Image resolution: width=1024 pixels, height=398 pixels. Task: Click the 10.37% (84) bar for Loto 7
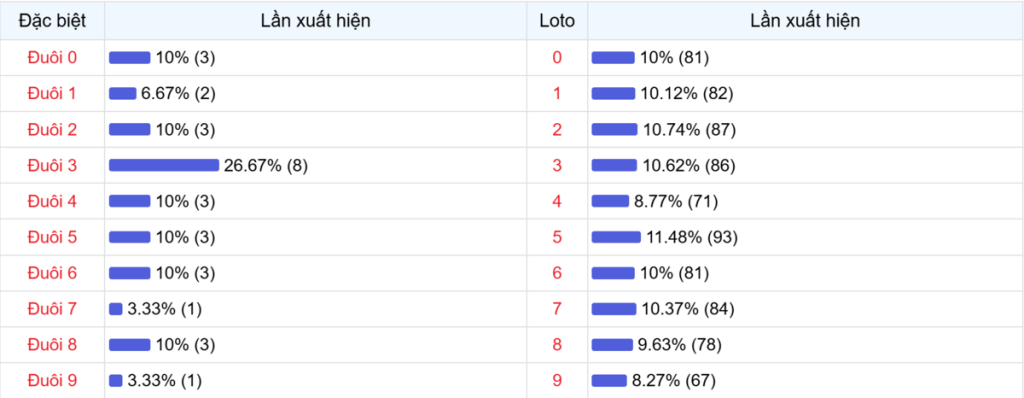pyautogui.click(x=614, y=308)
